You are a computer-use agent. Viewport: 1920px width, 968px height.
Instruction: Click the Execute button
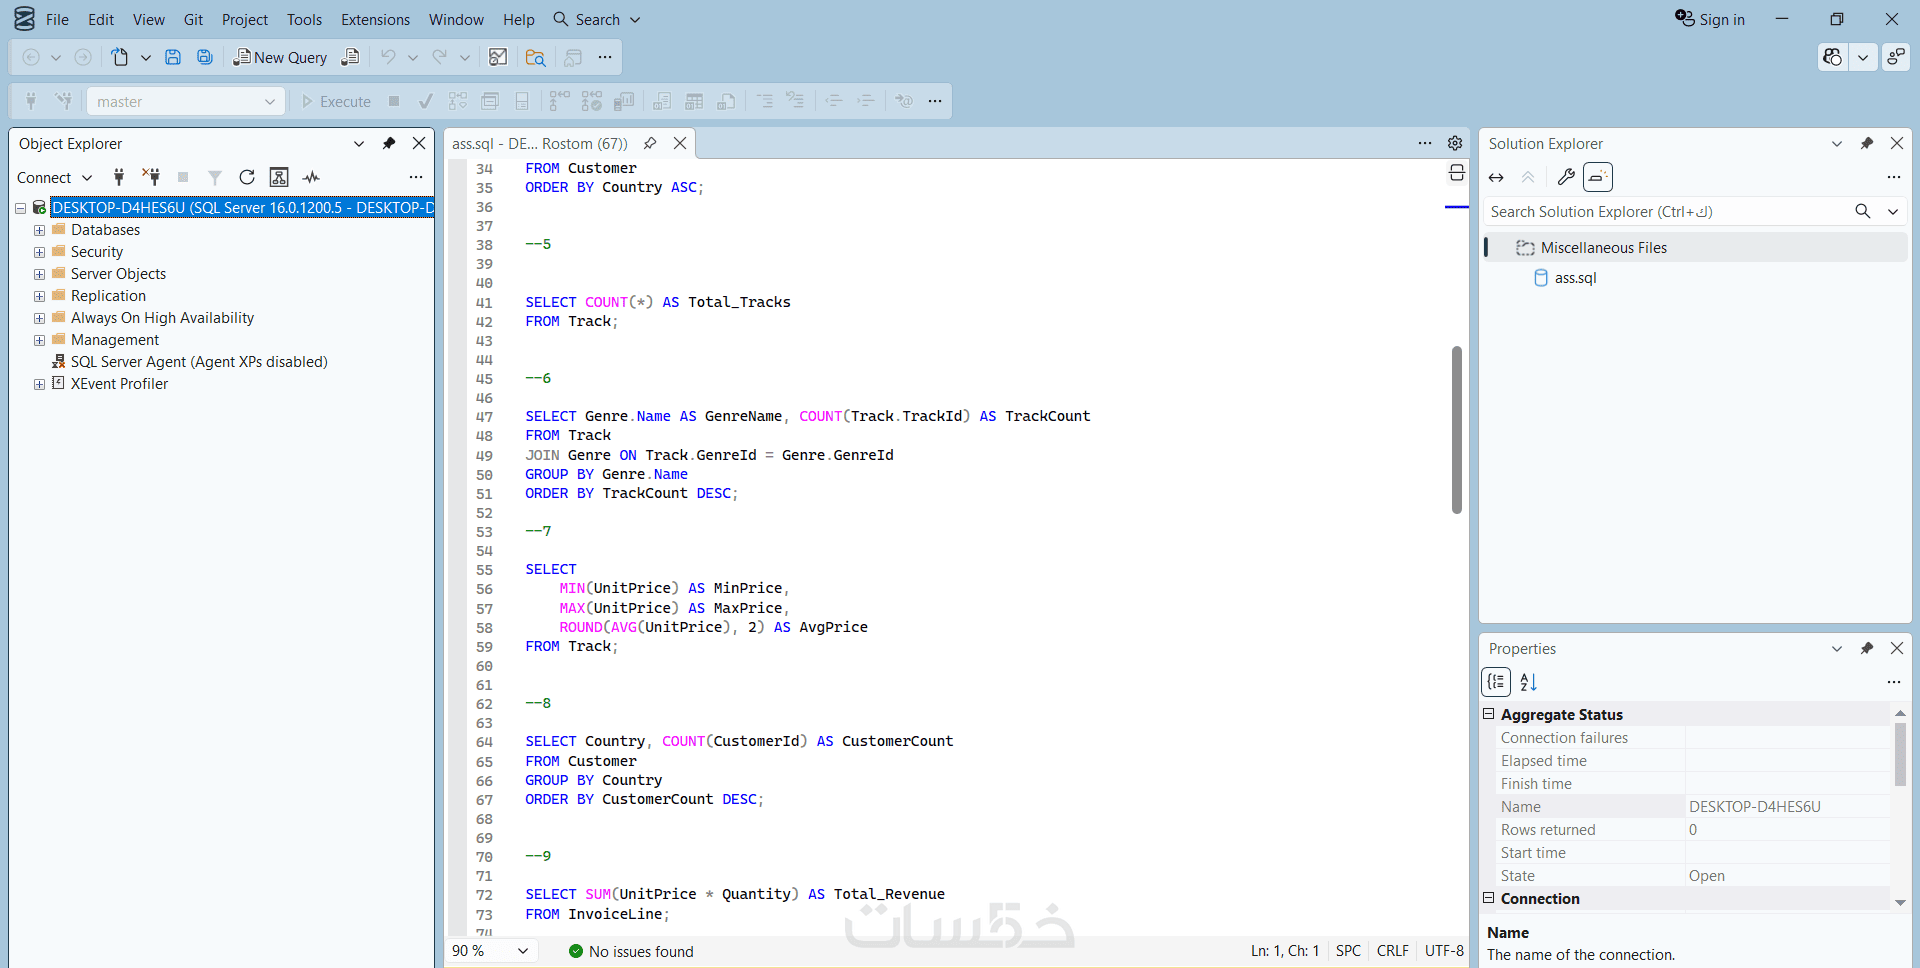coord(336,101)
